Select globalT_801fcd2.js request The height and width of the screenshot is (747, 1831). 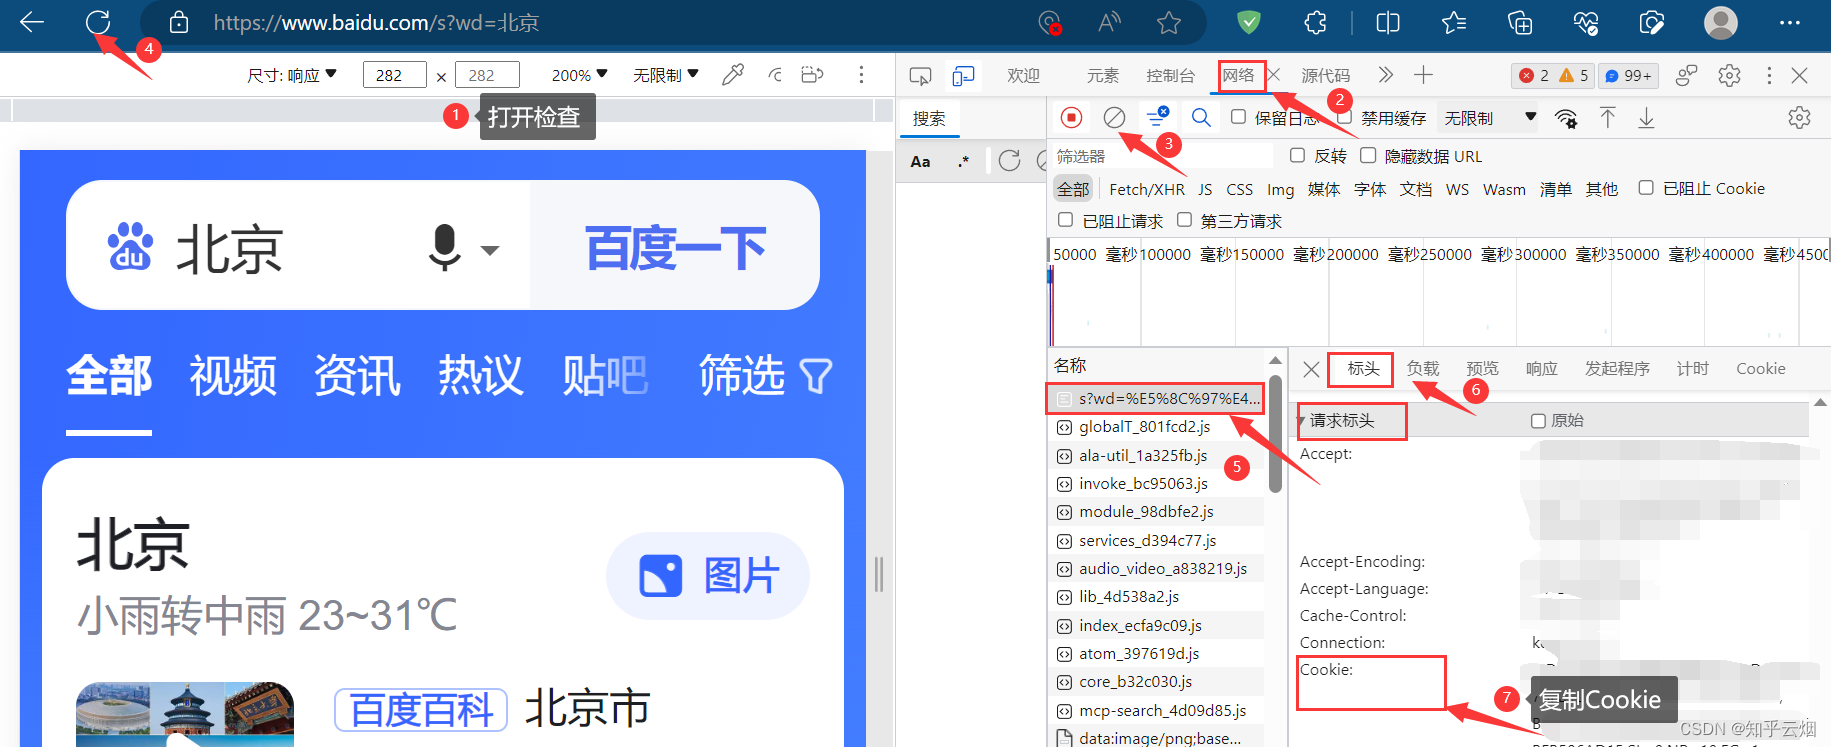point(1144,427)
